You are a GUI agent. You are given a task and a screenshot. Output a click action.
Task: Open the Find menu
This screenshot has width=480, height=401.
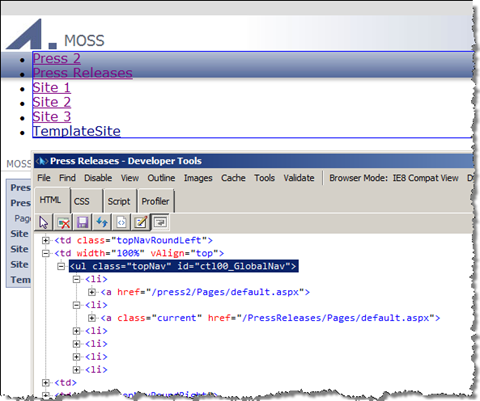point(67,178)
